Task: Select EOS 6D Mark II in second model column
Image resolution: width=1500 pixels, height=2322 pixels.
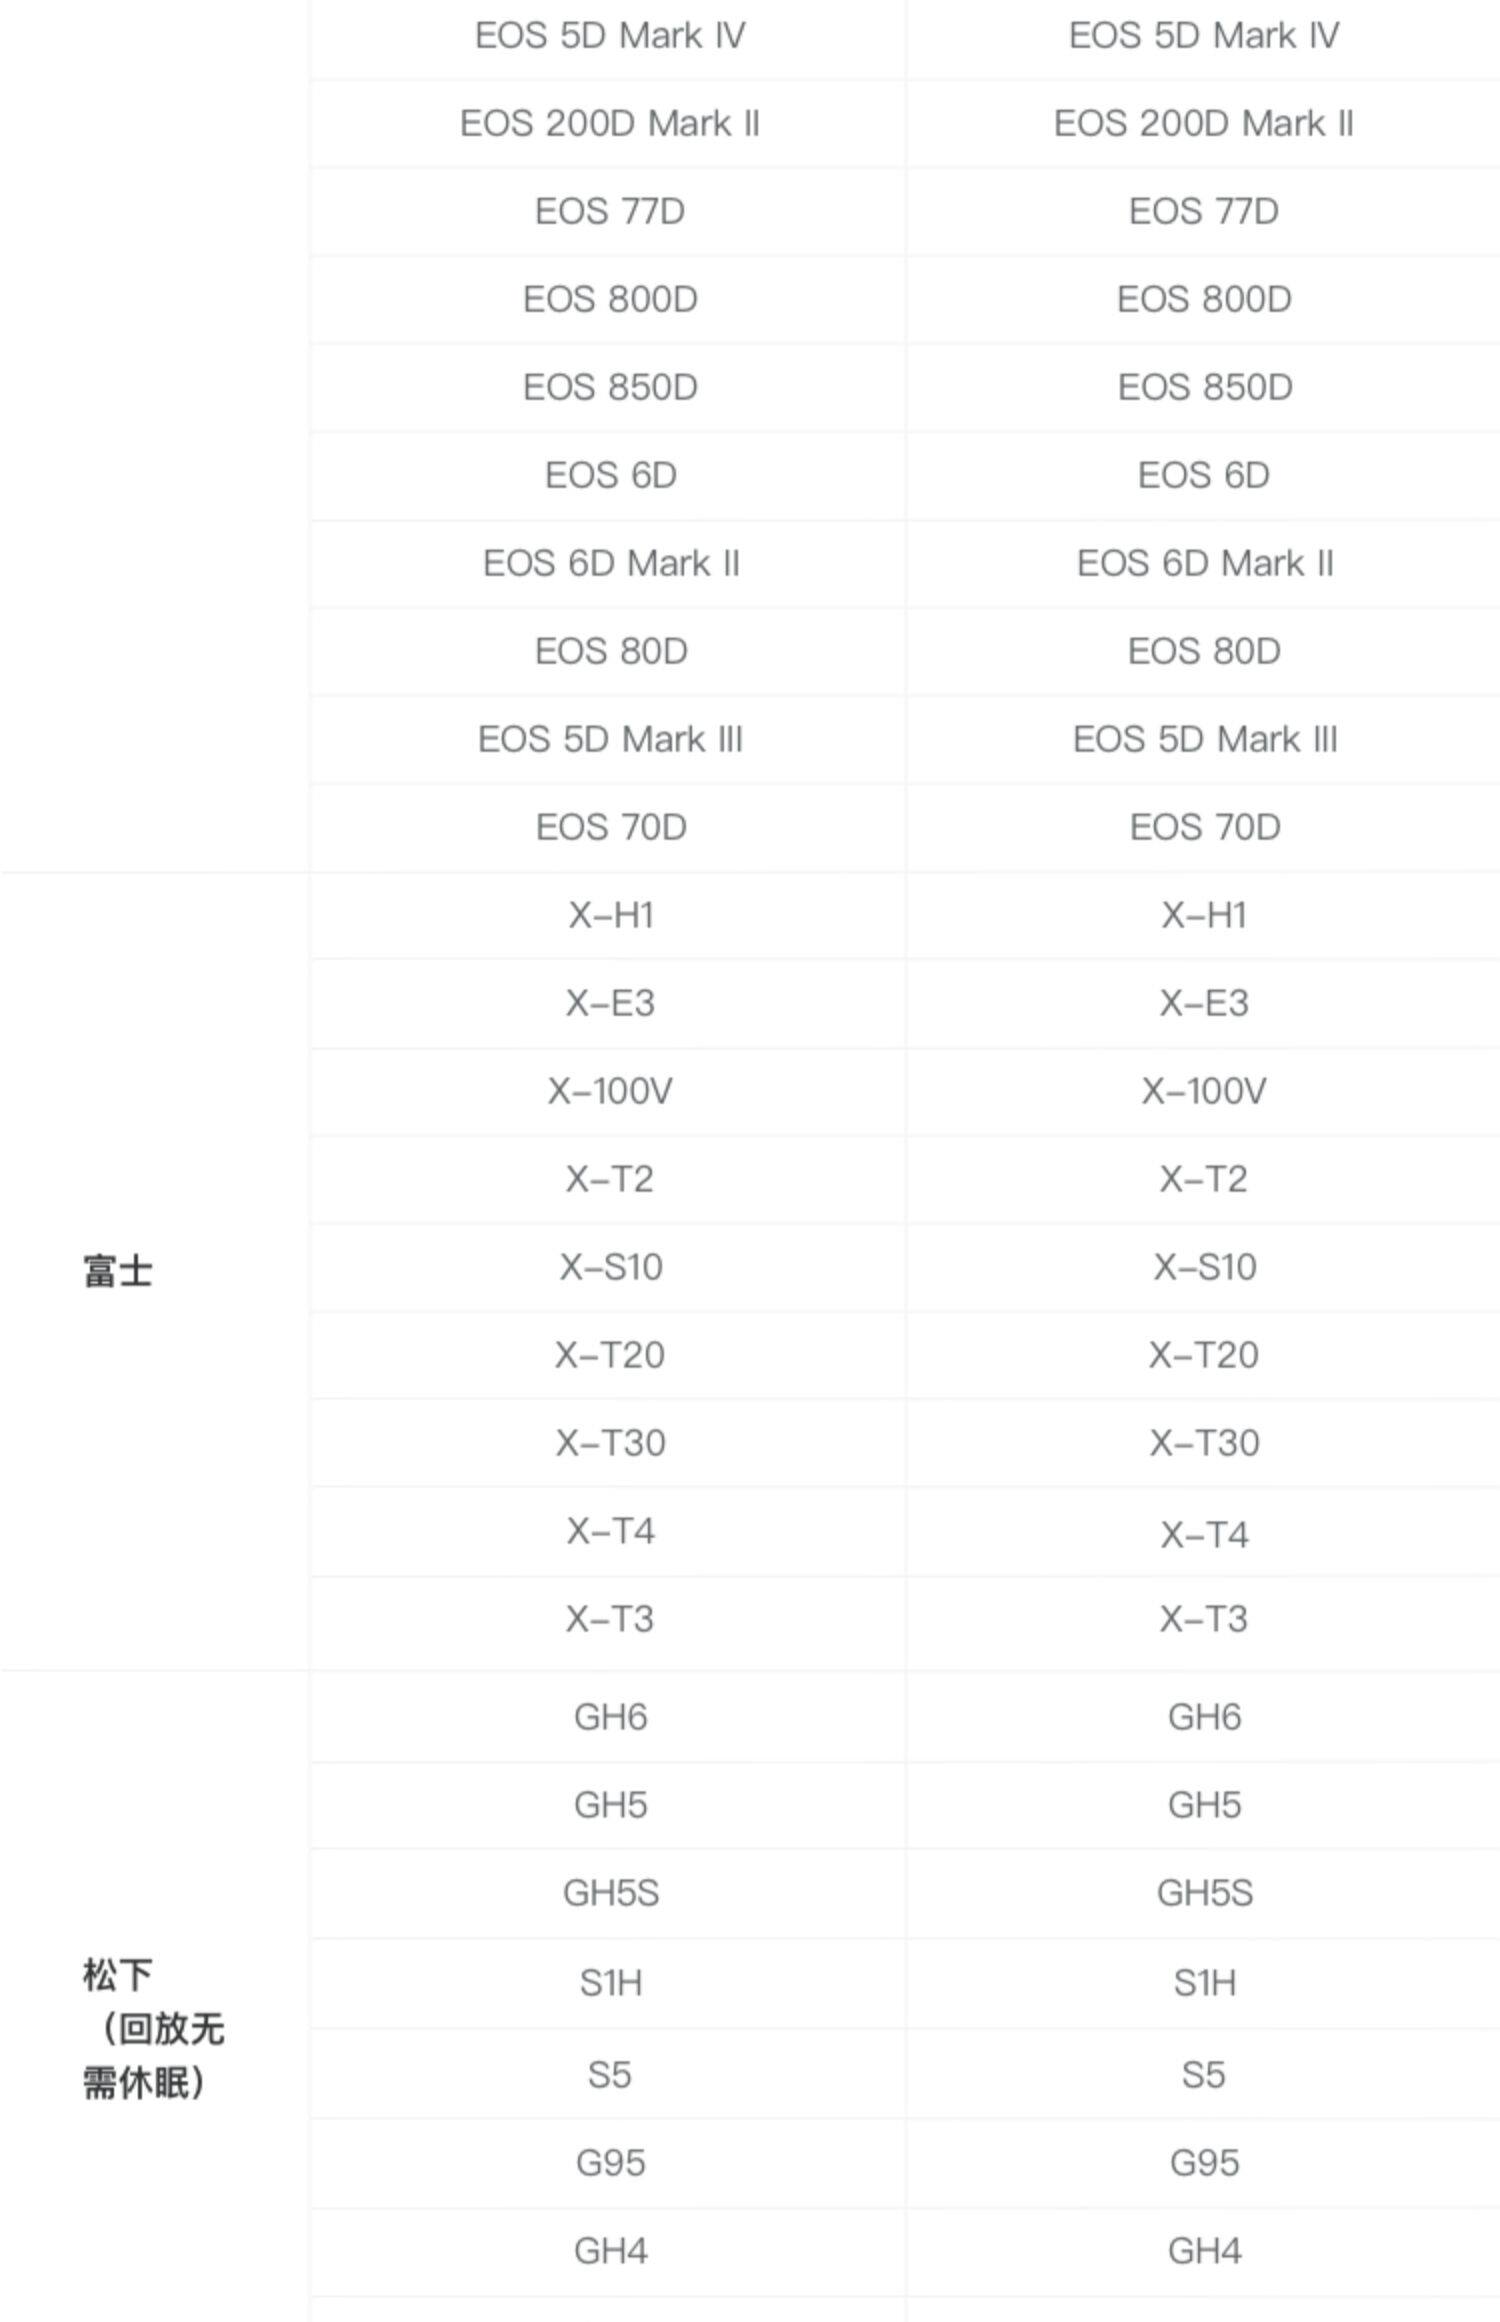Action: pos(1204,564)
